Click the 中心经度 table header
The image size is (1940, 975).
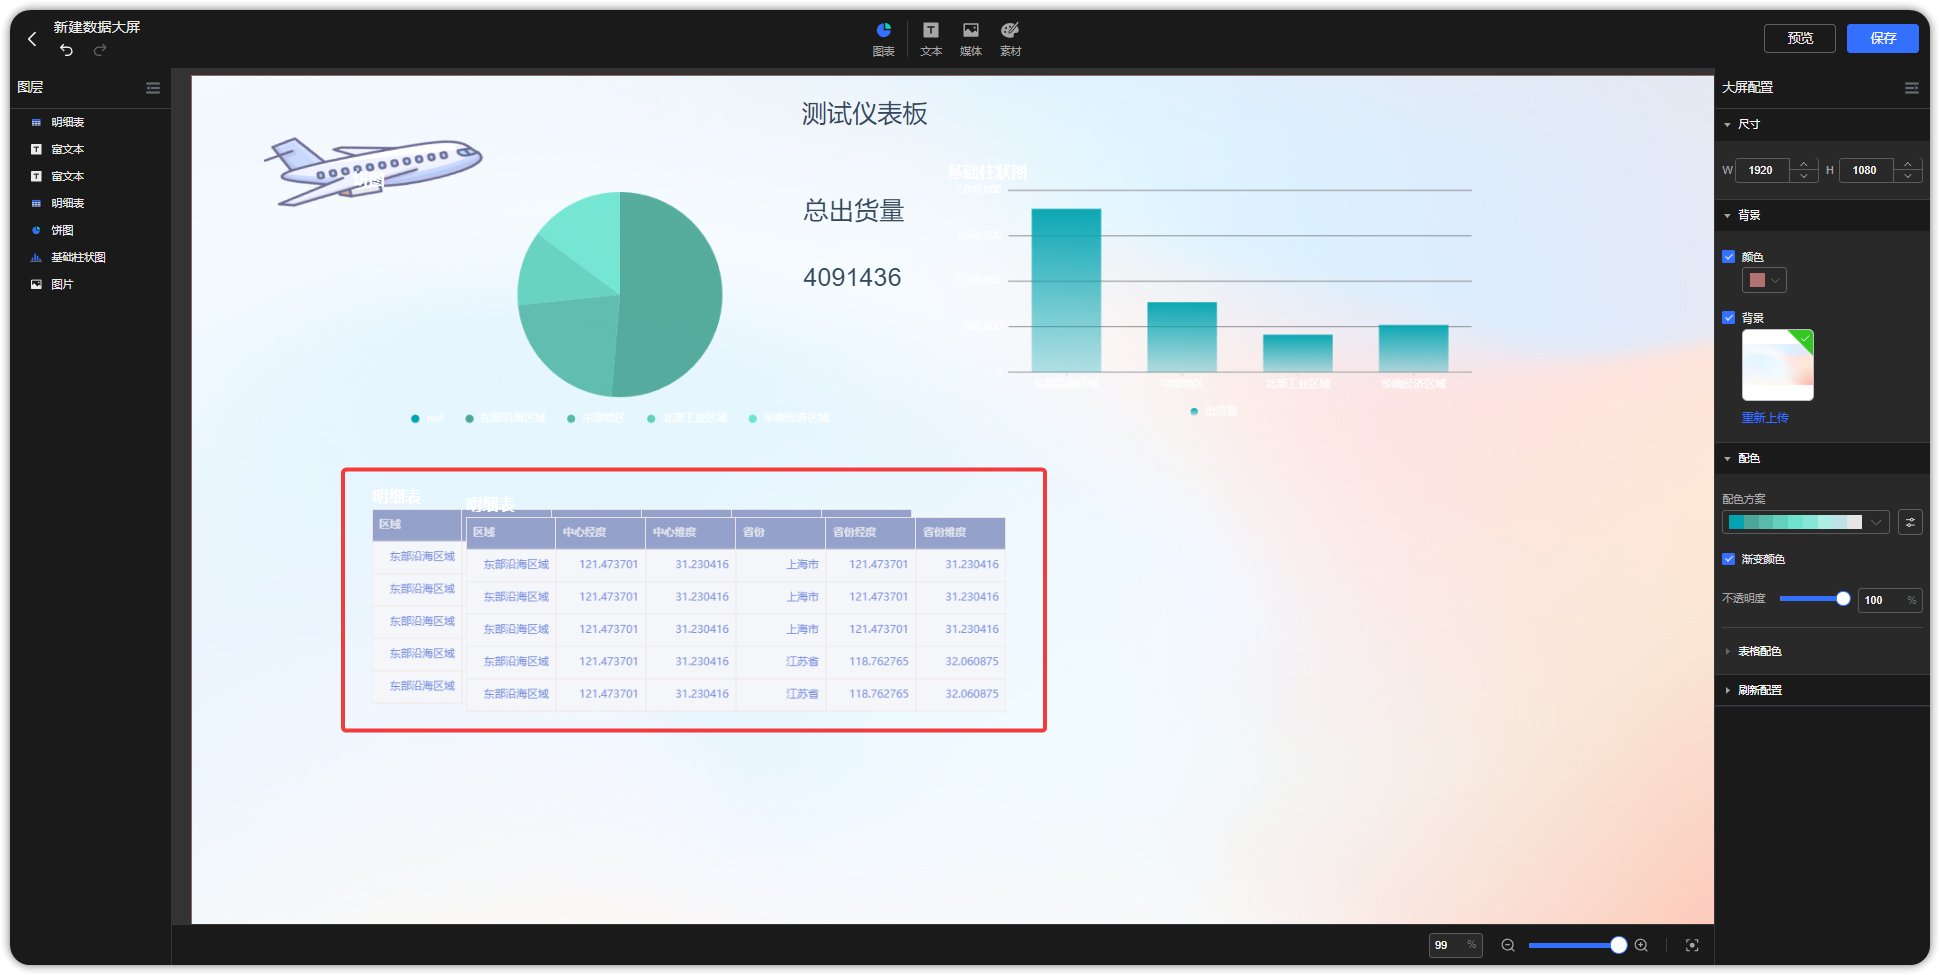(x=600, y=533)
